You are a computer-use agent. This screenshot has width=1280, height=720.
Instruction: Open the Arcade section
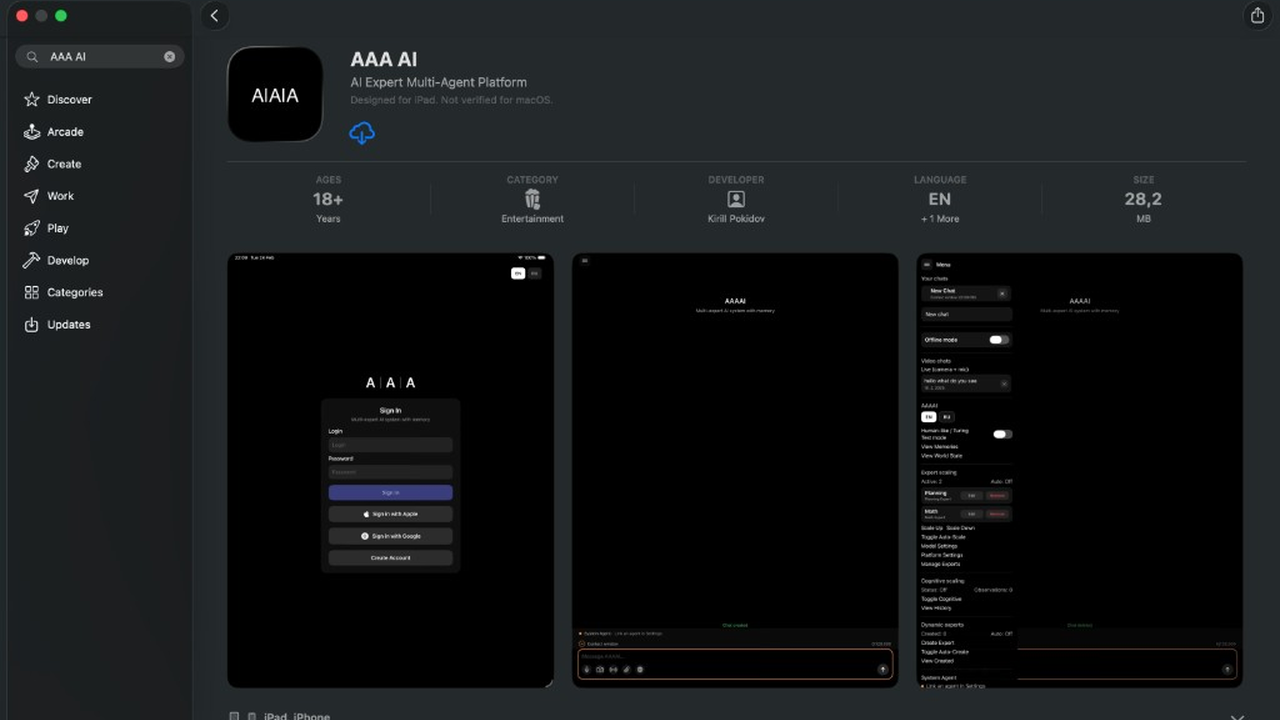65,132
